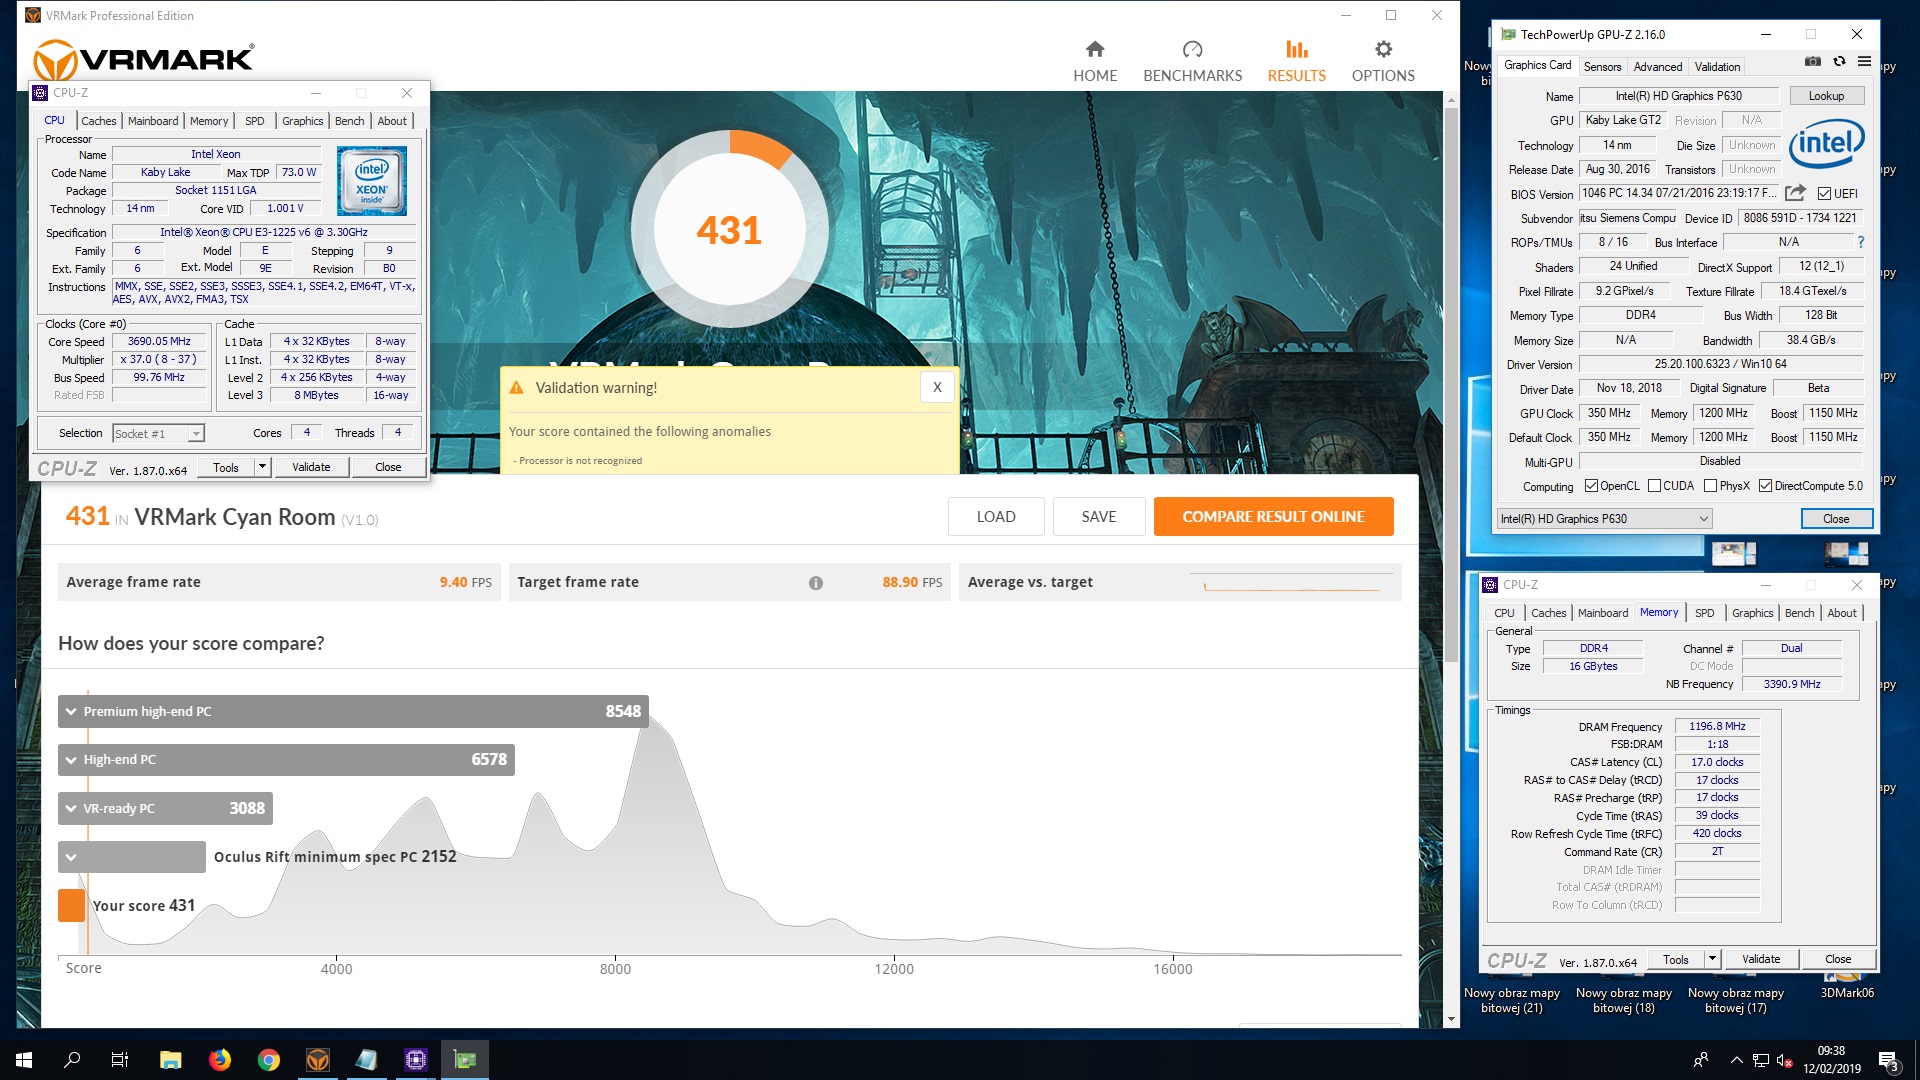Image resolution: width=1920 pixels, height=1080 pixels.
Task: Click Bus Interface question mark in GPU-Z
Action: click(x=1861, y=242)
